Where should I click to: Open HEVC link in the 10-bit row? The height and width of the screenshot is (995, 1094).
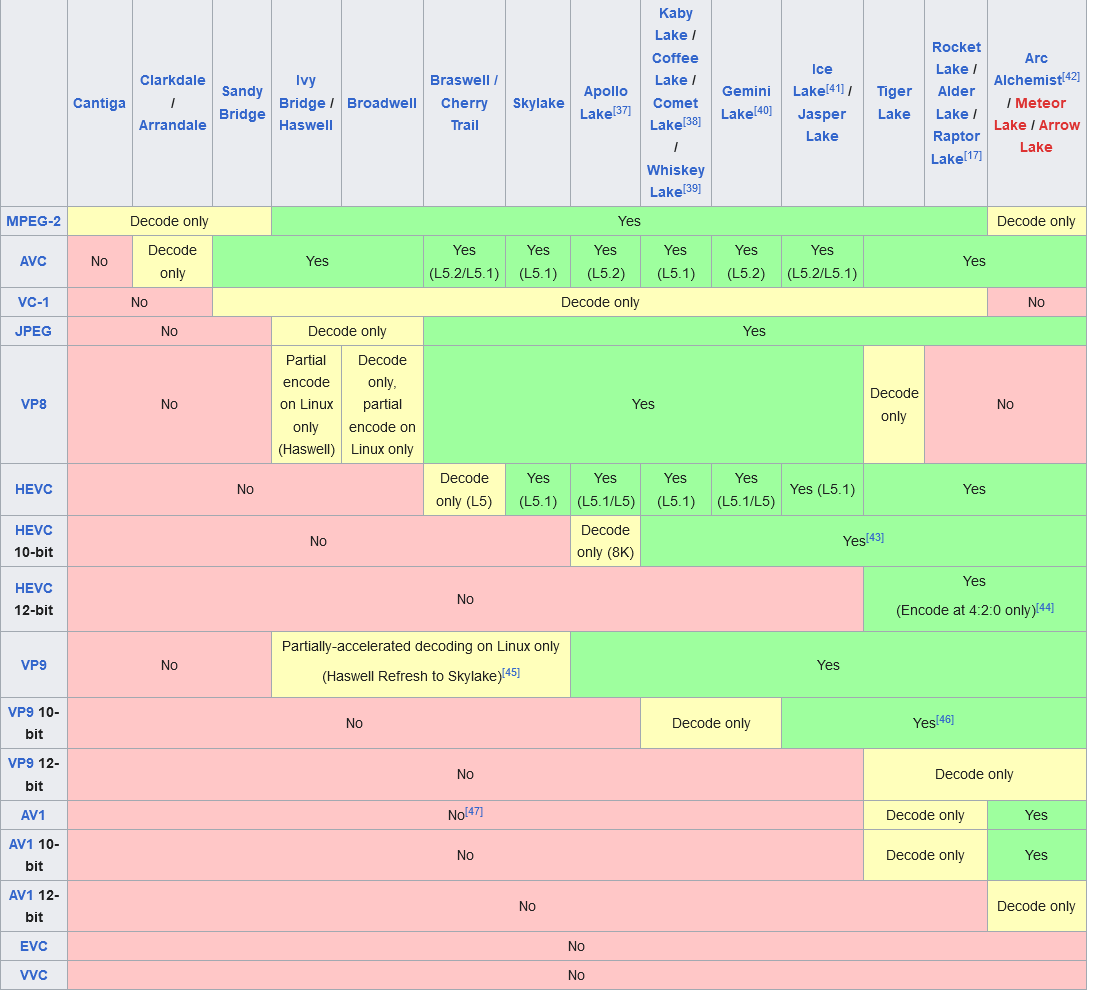33,530
